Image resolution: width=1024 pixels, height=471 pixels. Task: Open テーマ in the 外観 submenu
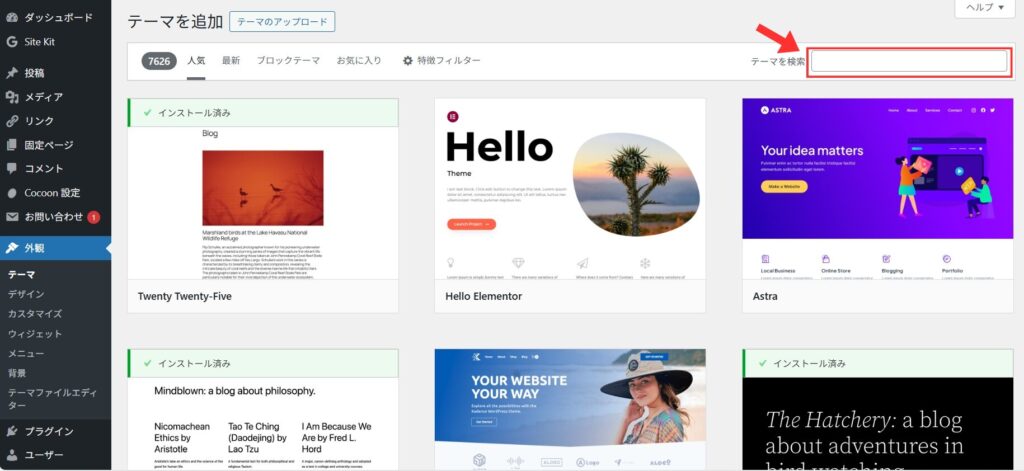22,274
